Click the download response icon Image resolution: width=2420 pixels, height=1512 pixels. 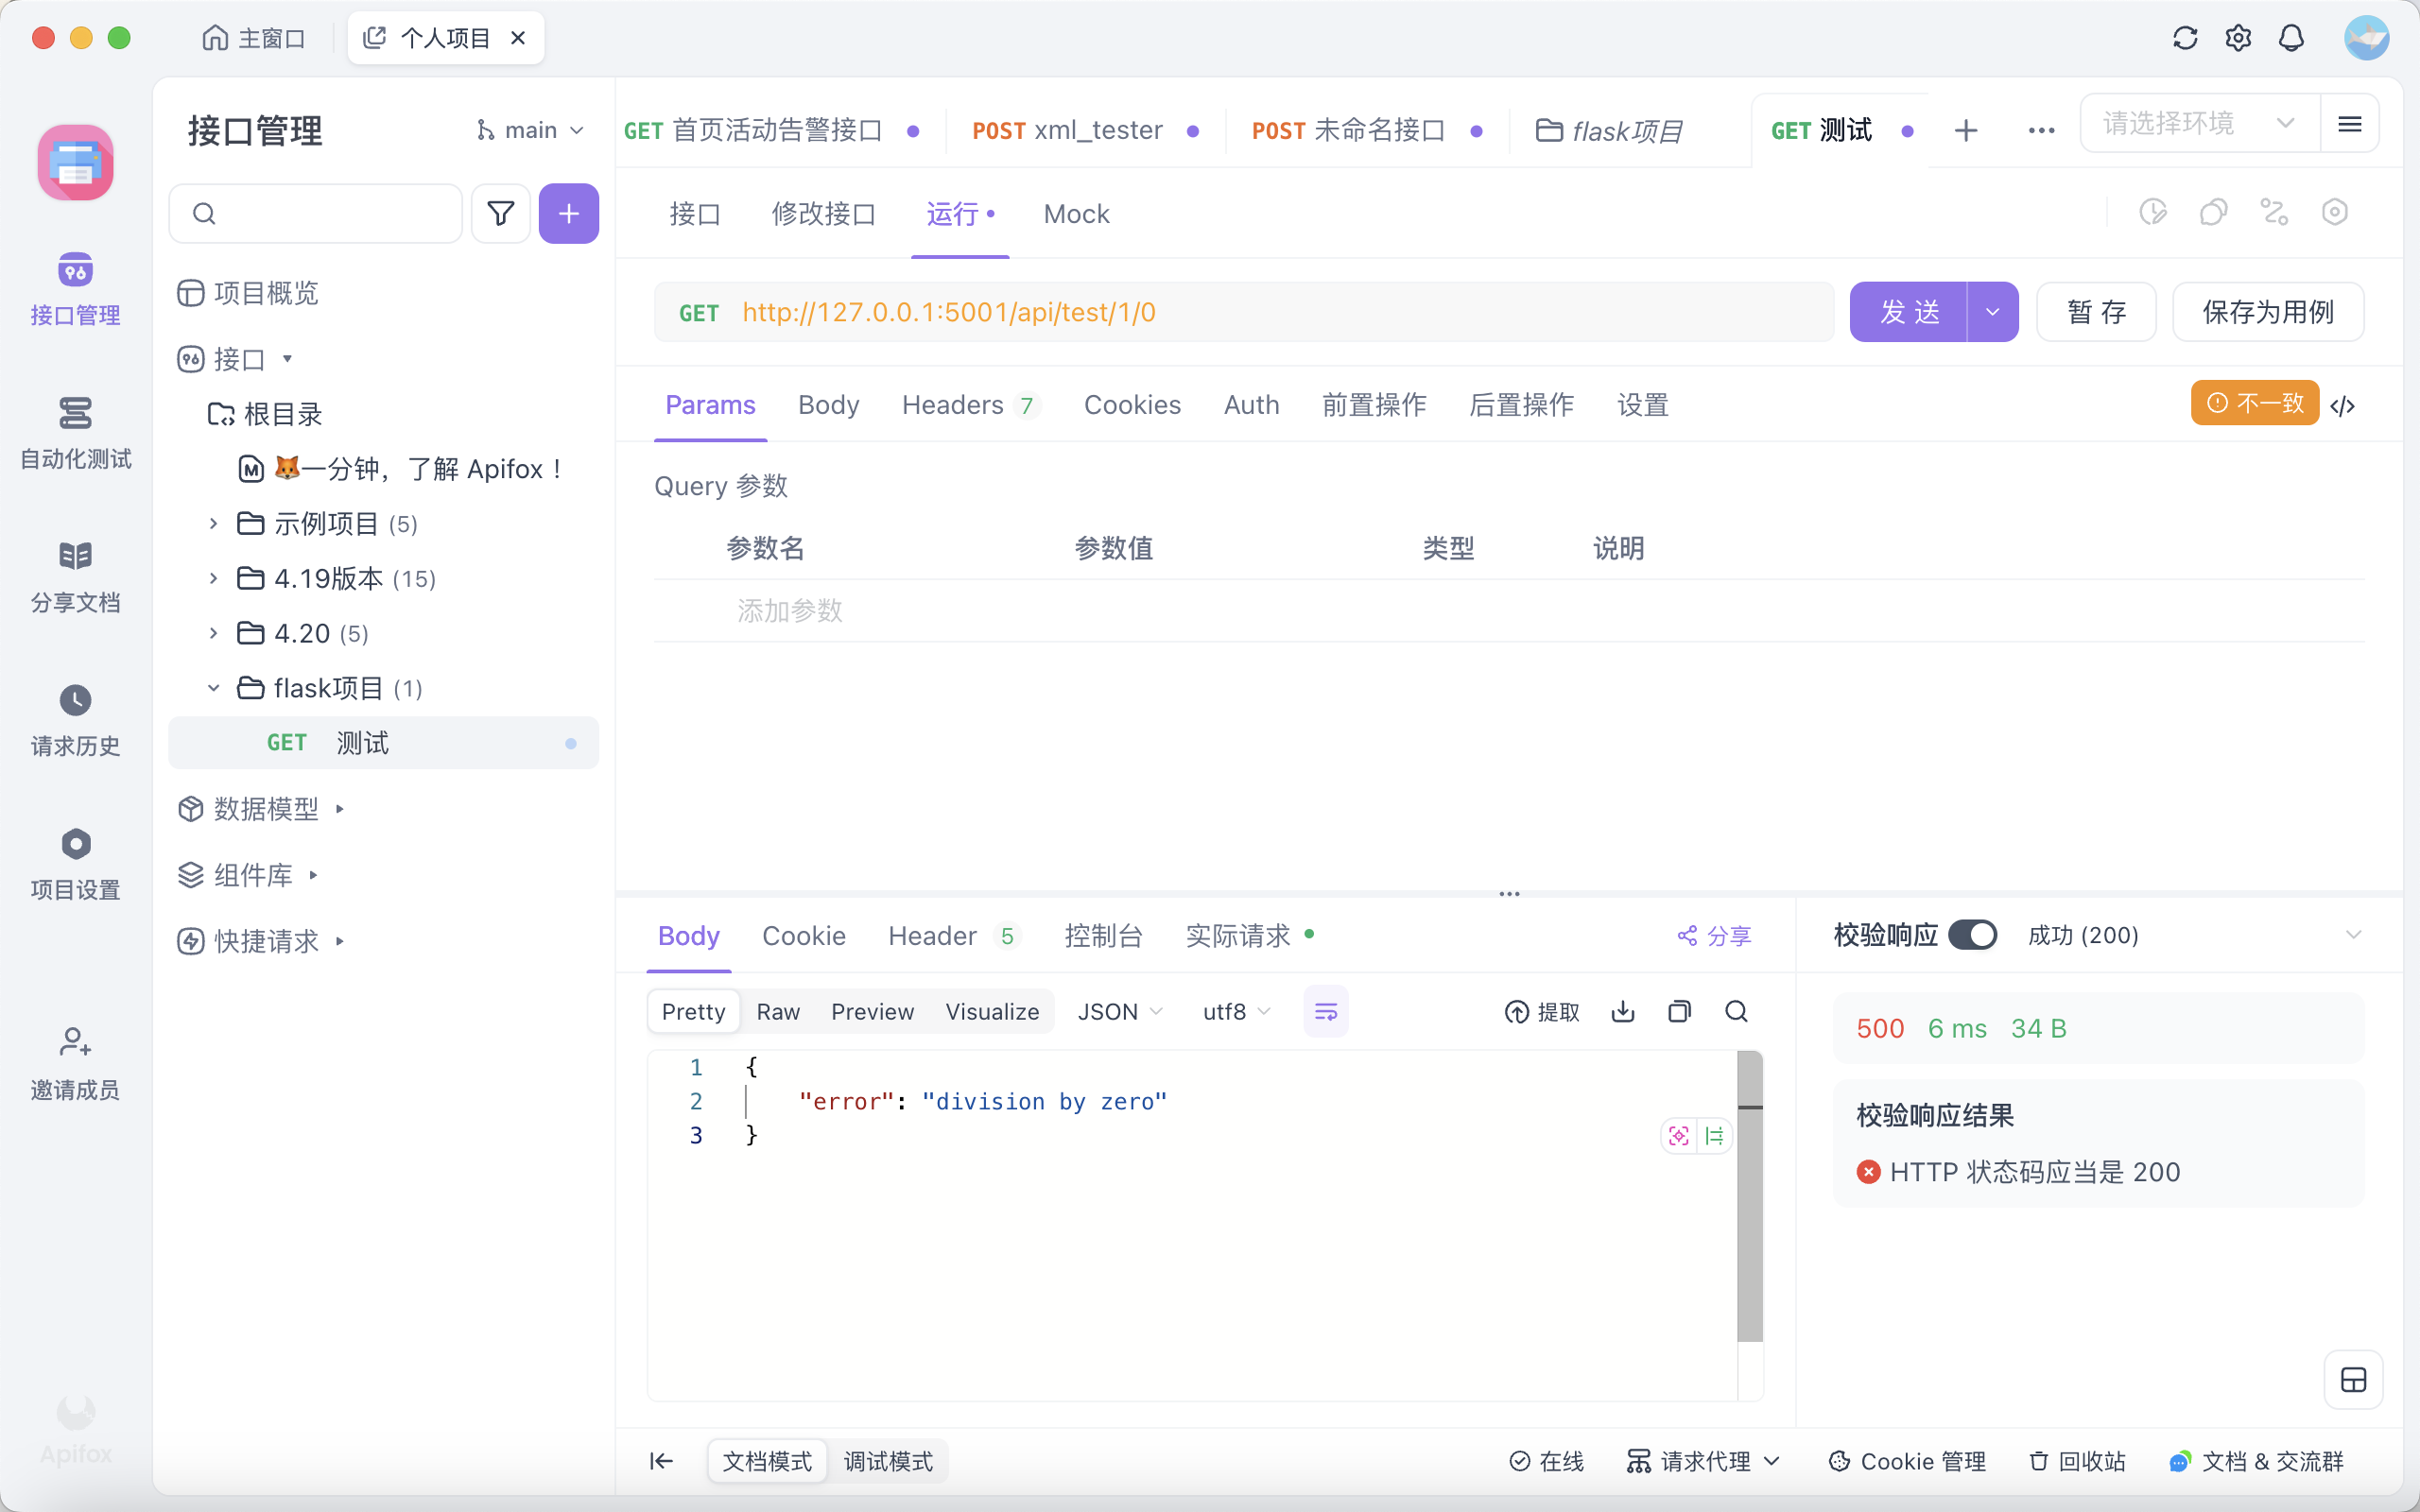point(1623,1011)
